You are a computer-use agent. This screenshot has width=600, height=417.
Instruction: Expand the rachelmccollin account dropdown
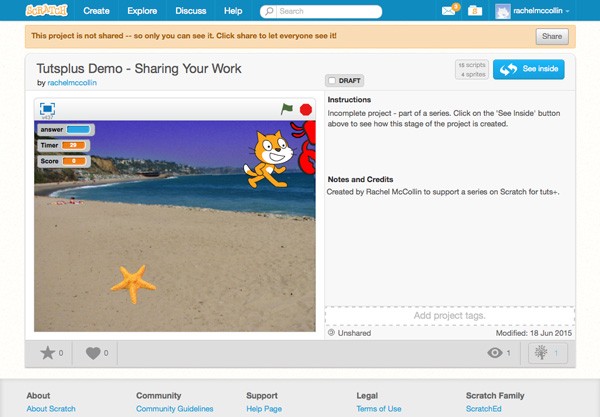(x=532, y=11)
